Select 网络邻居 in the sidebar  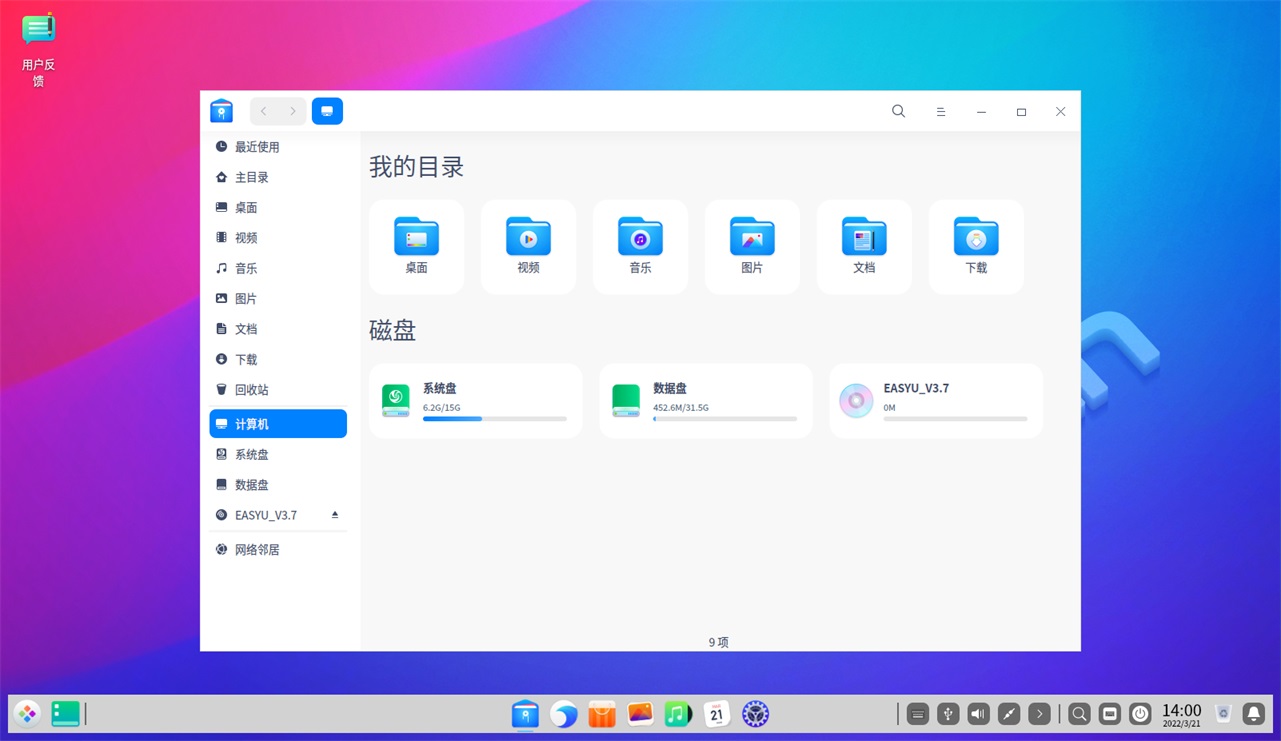[257, 550]
